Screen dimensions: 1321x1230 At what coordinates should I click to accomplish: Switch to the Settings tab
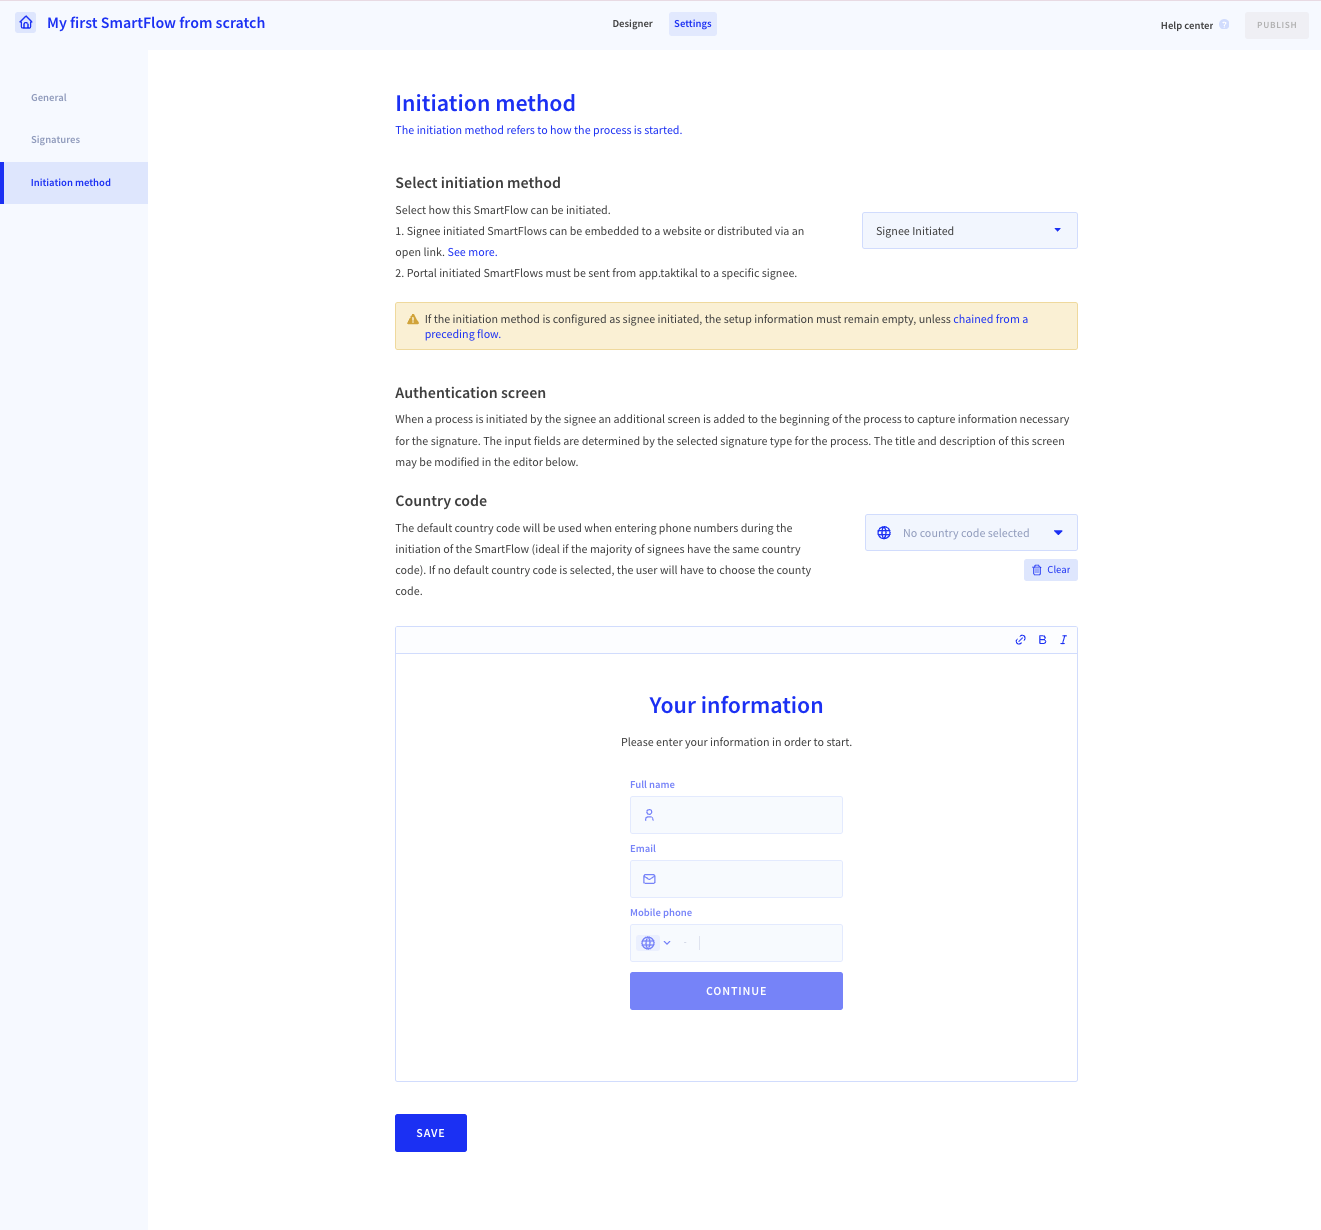pos(693,24)
